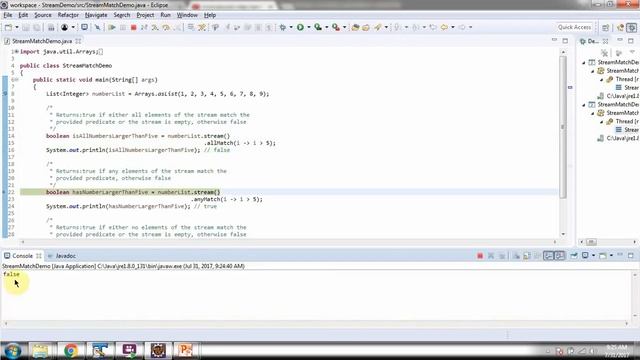
Task: Toggle Skip All Breakpoints icon
Action: pyautogui.click(x=98, y=27)
